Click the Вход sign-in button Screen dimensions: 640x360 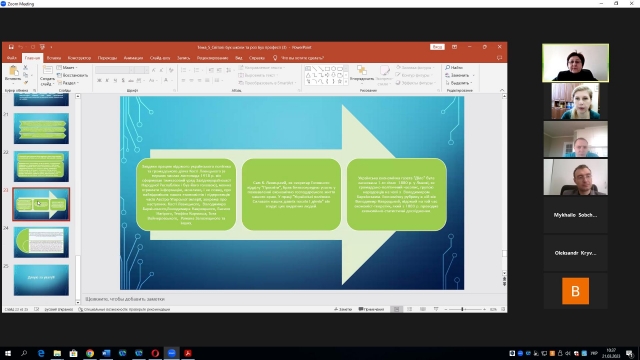437,47
